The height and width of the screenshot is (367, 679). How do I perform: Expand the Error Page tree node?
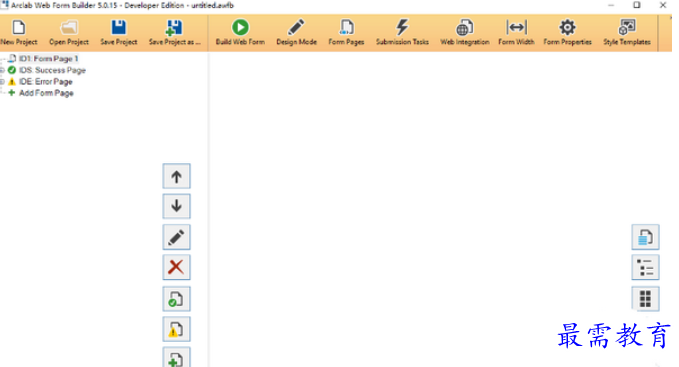point(2,81)
